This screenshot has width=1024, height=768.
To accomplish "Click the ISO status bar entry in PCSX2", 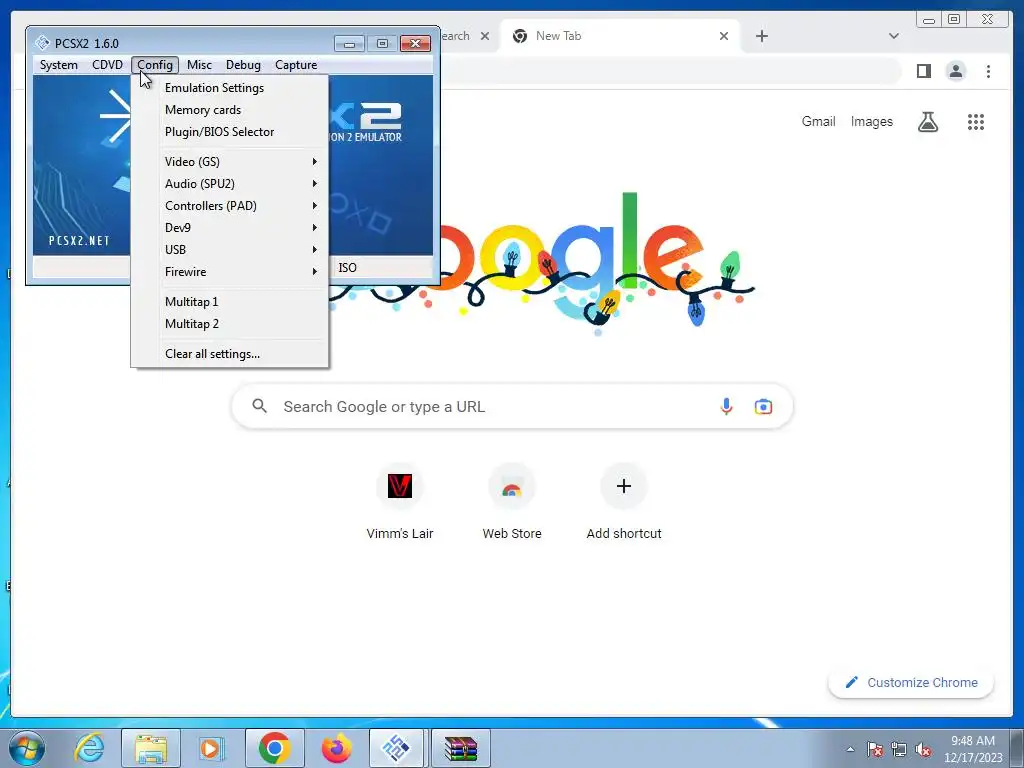I will pyautogui.click(x=347, y=268).
